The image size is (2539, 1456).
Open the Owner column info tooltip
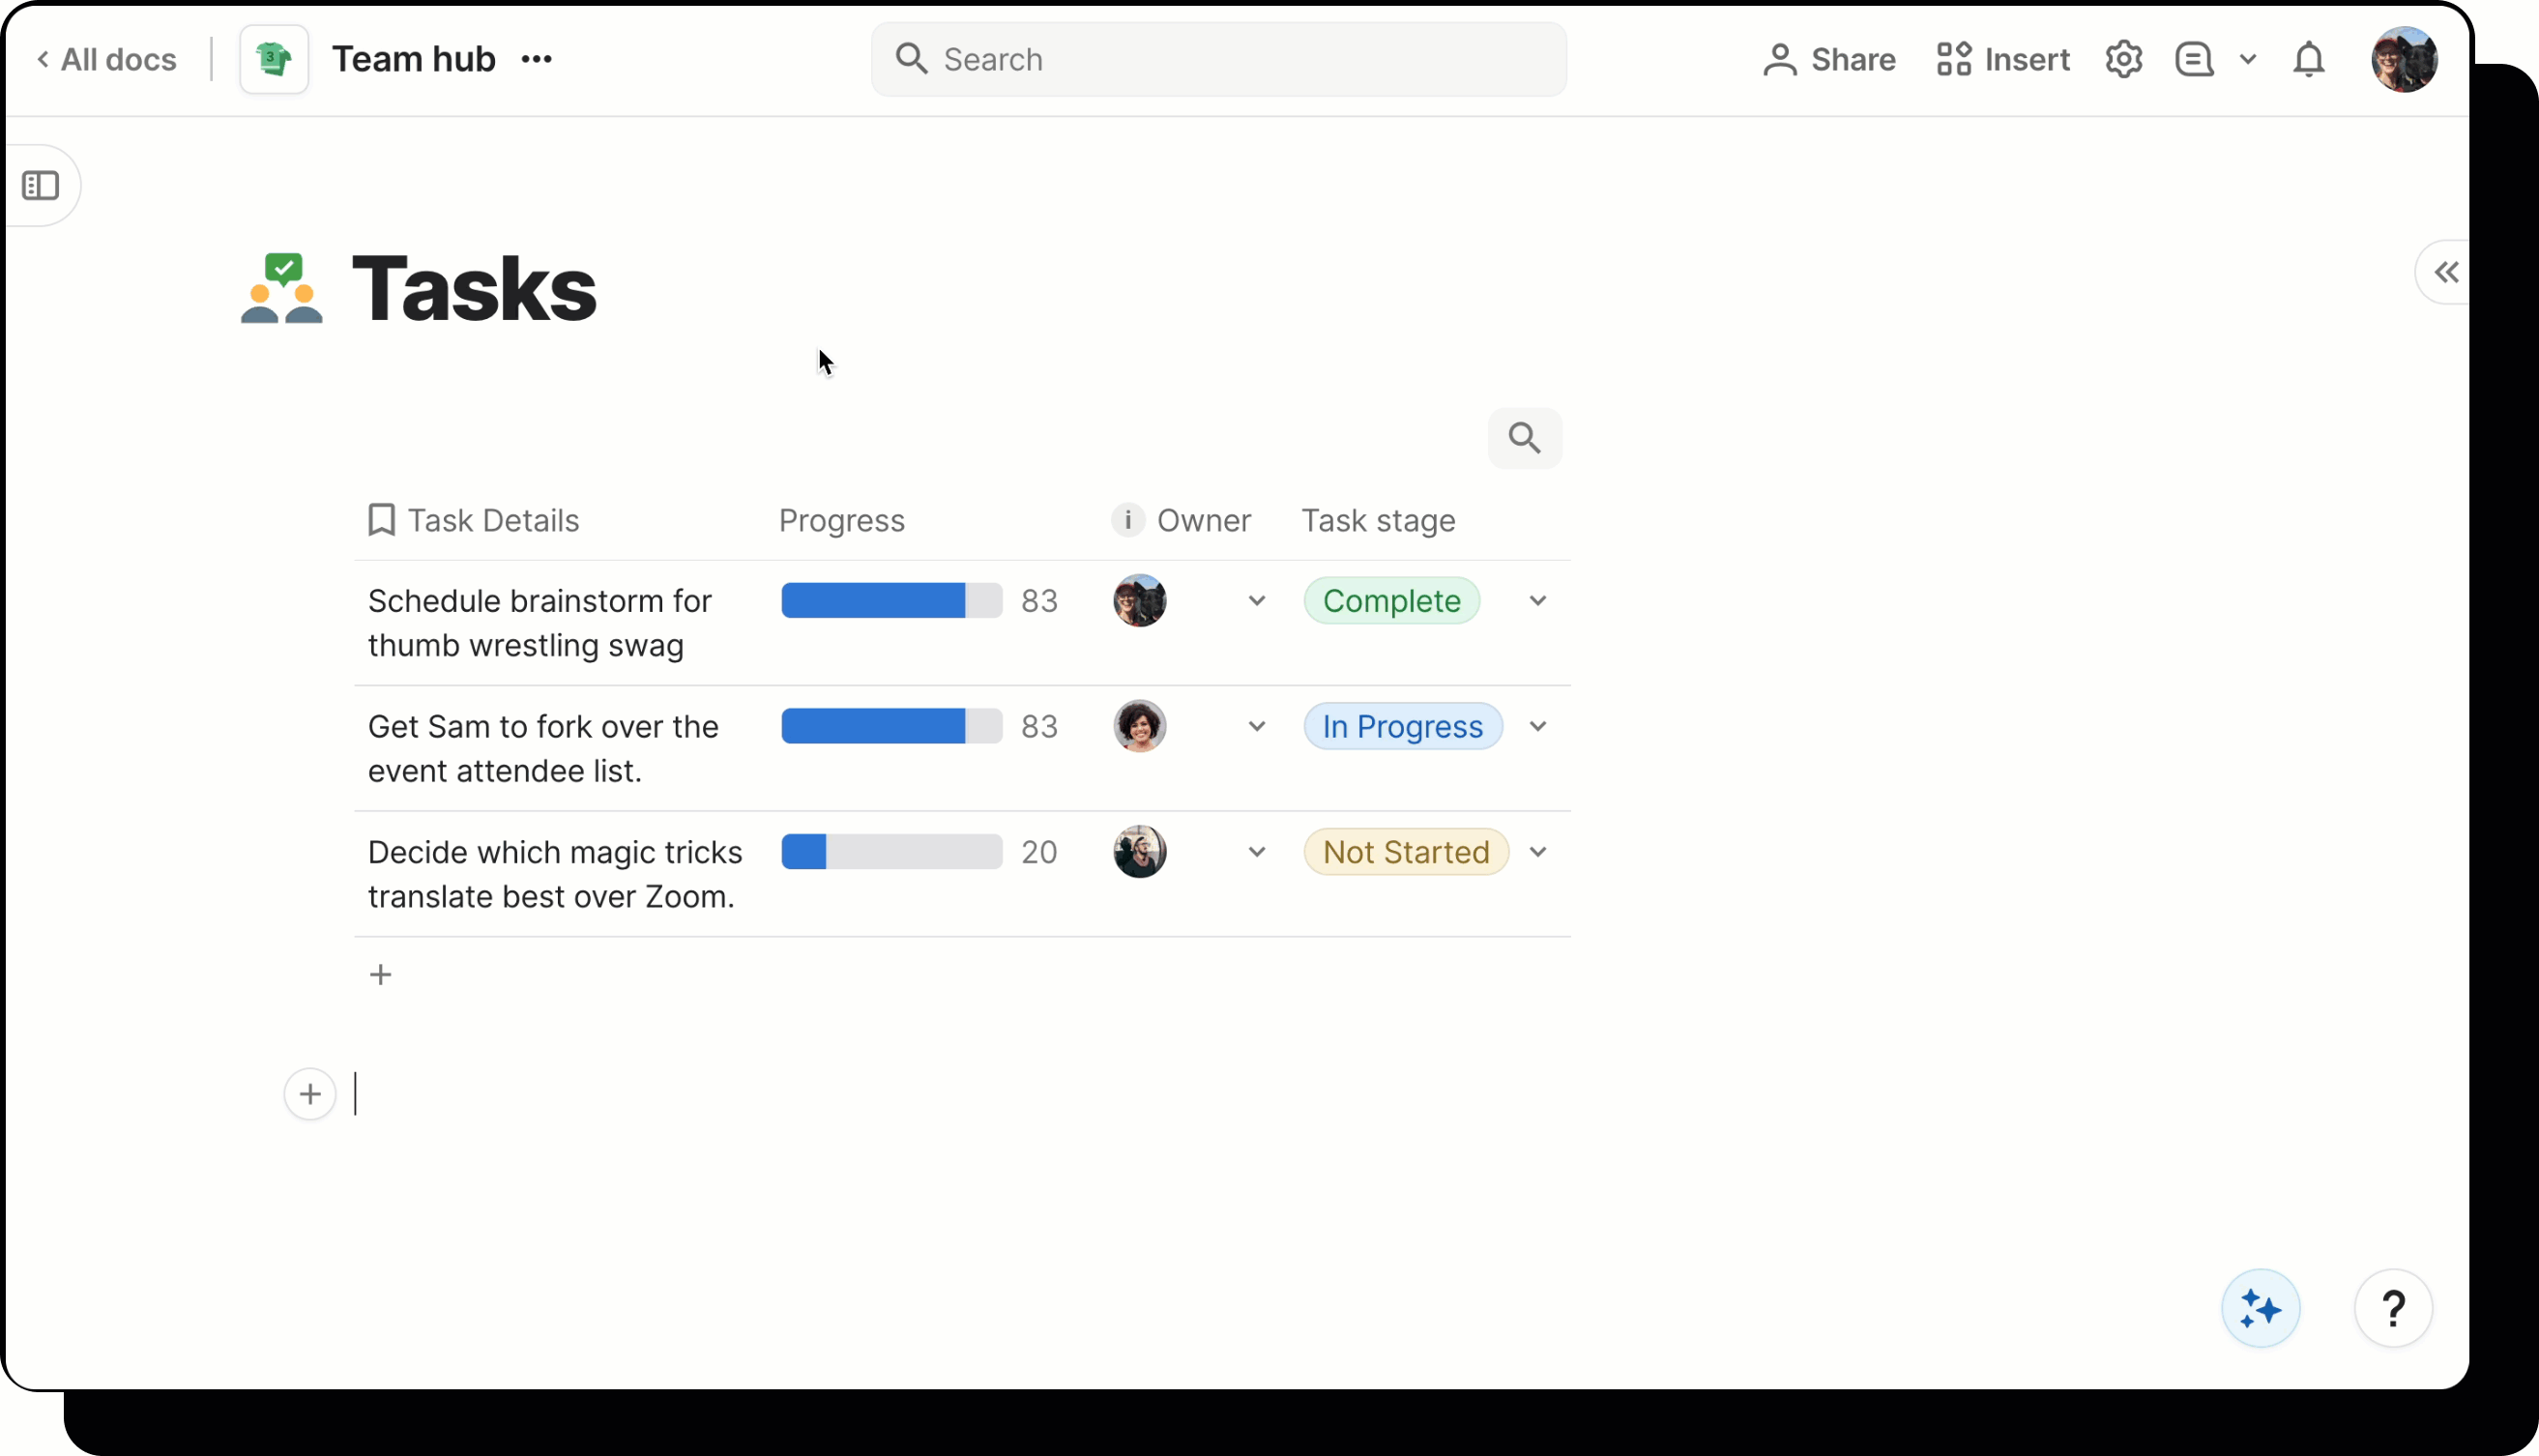pos(1128,520)
